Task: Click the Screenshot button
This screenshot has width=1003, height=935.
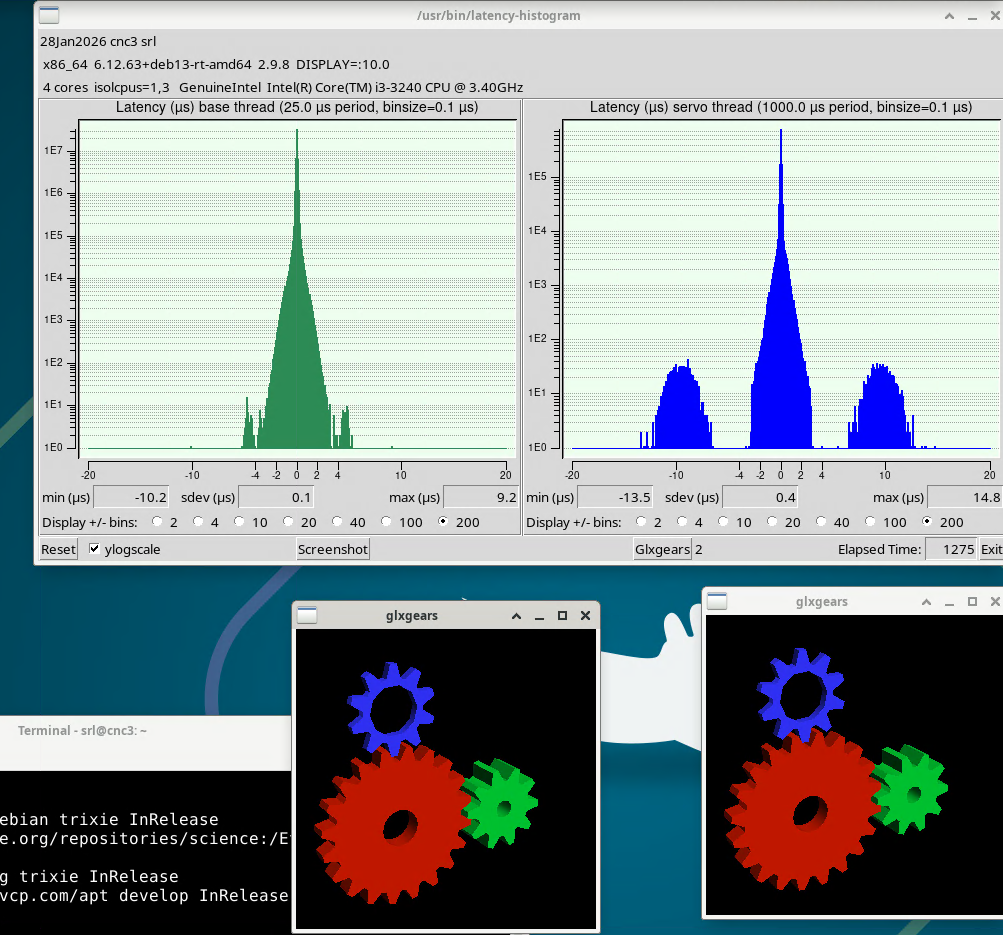Action: point(333,549)
